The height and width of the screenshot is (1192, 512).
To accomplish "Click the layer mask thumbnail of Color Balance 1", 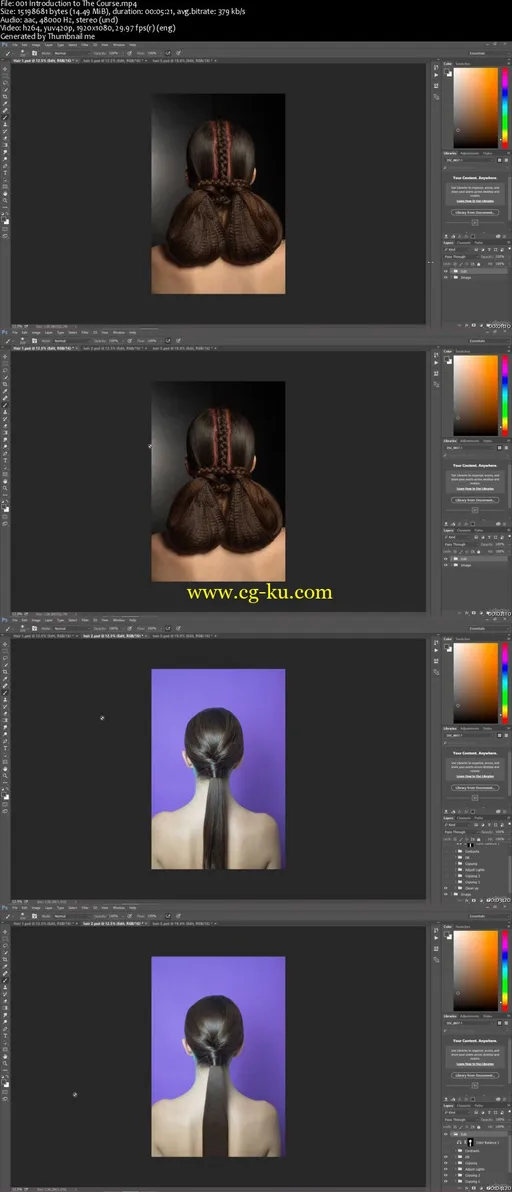I will pyautogui.click(x=470, y=1143).
